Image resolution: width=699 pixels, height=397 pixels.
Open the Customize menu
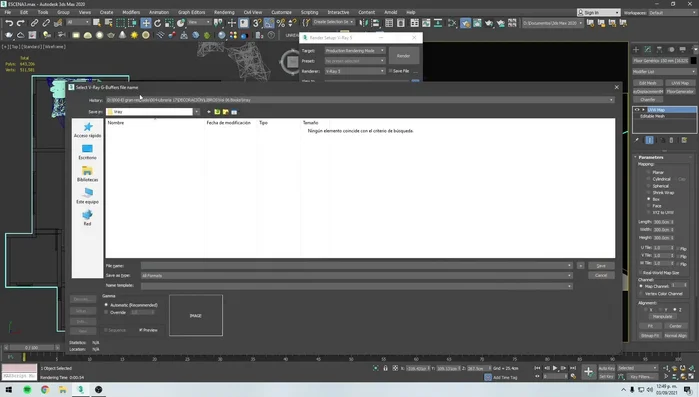pos(281,12)
